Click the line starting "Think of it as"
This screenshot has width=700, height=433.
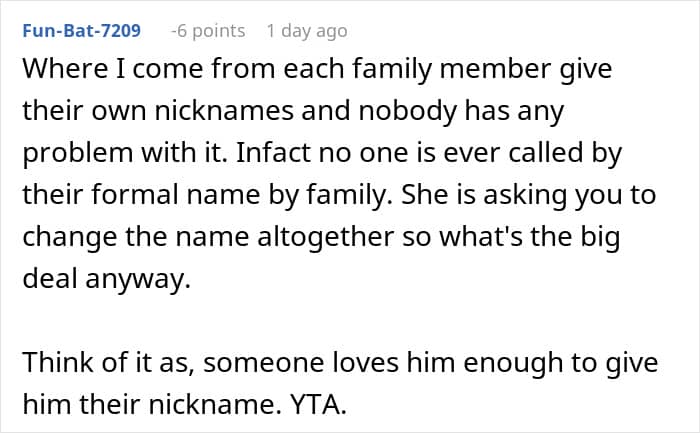click(x=340, y=364)
